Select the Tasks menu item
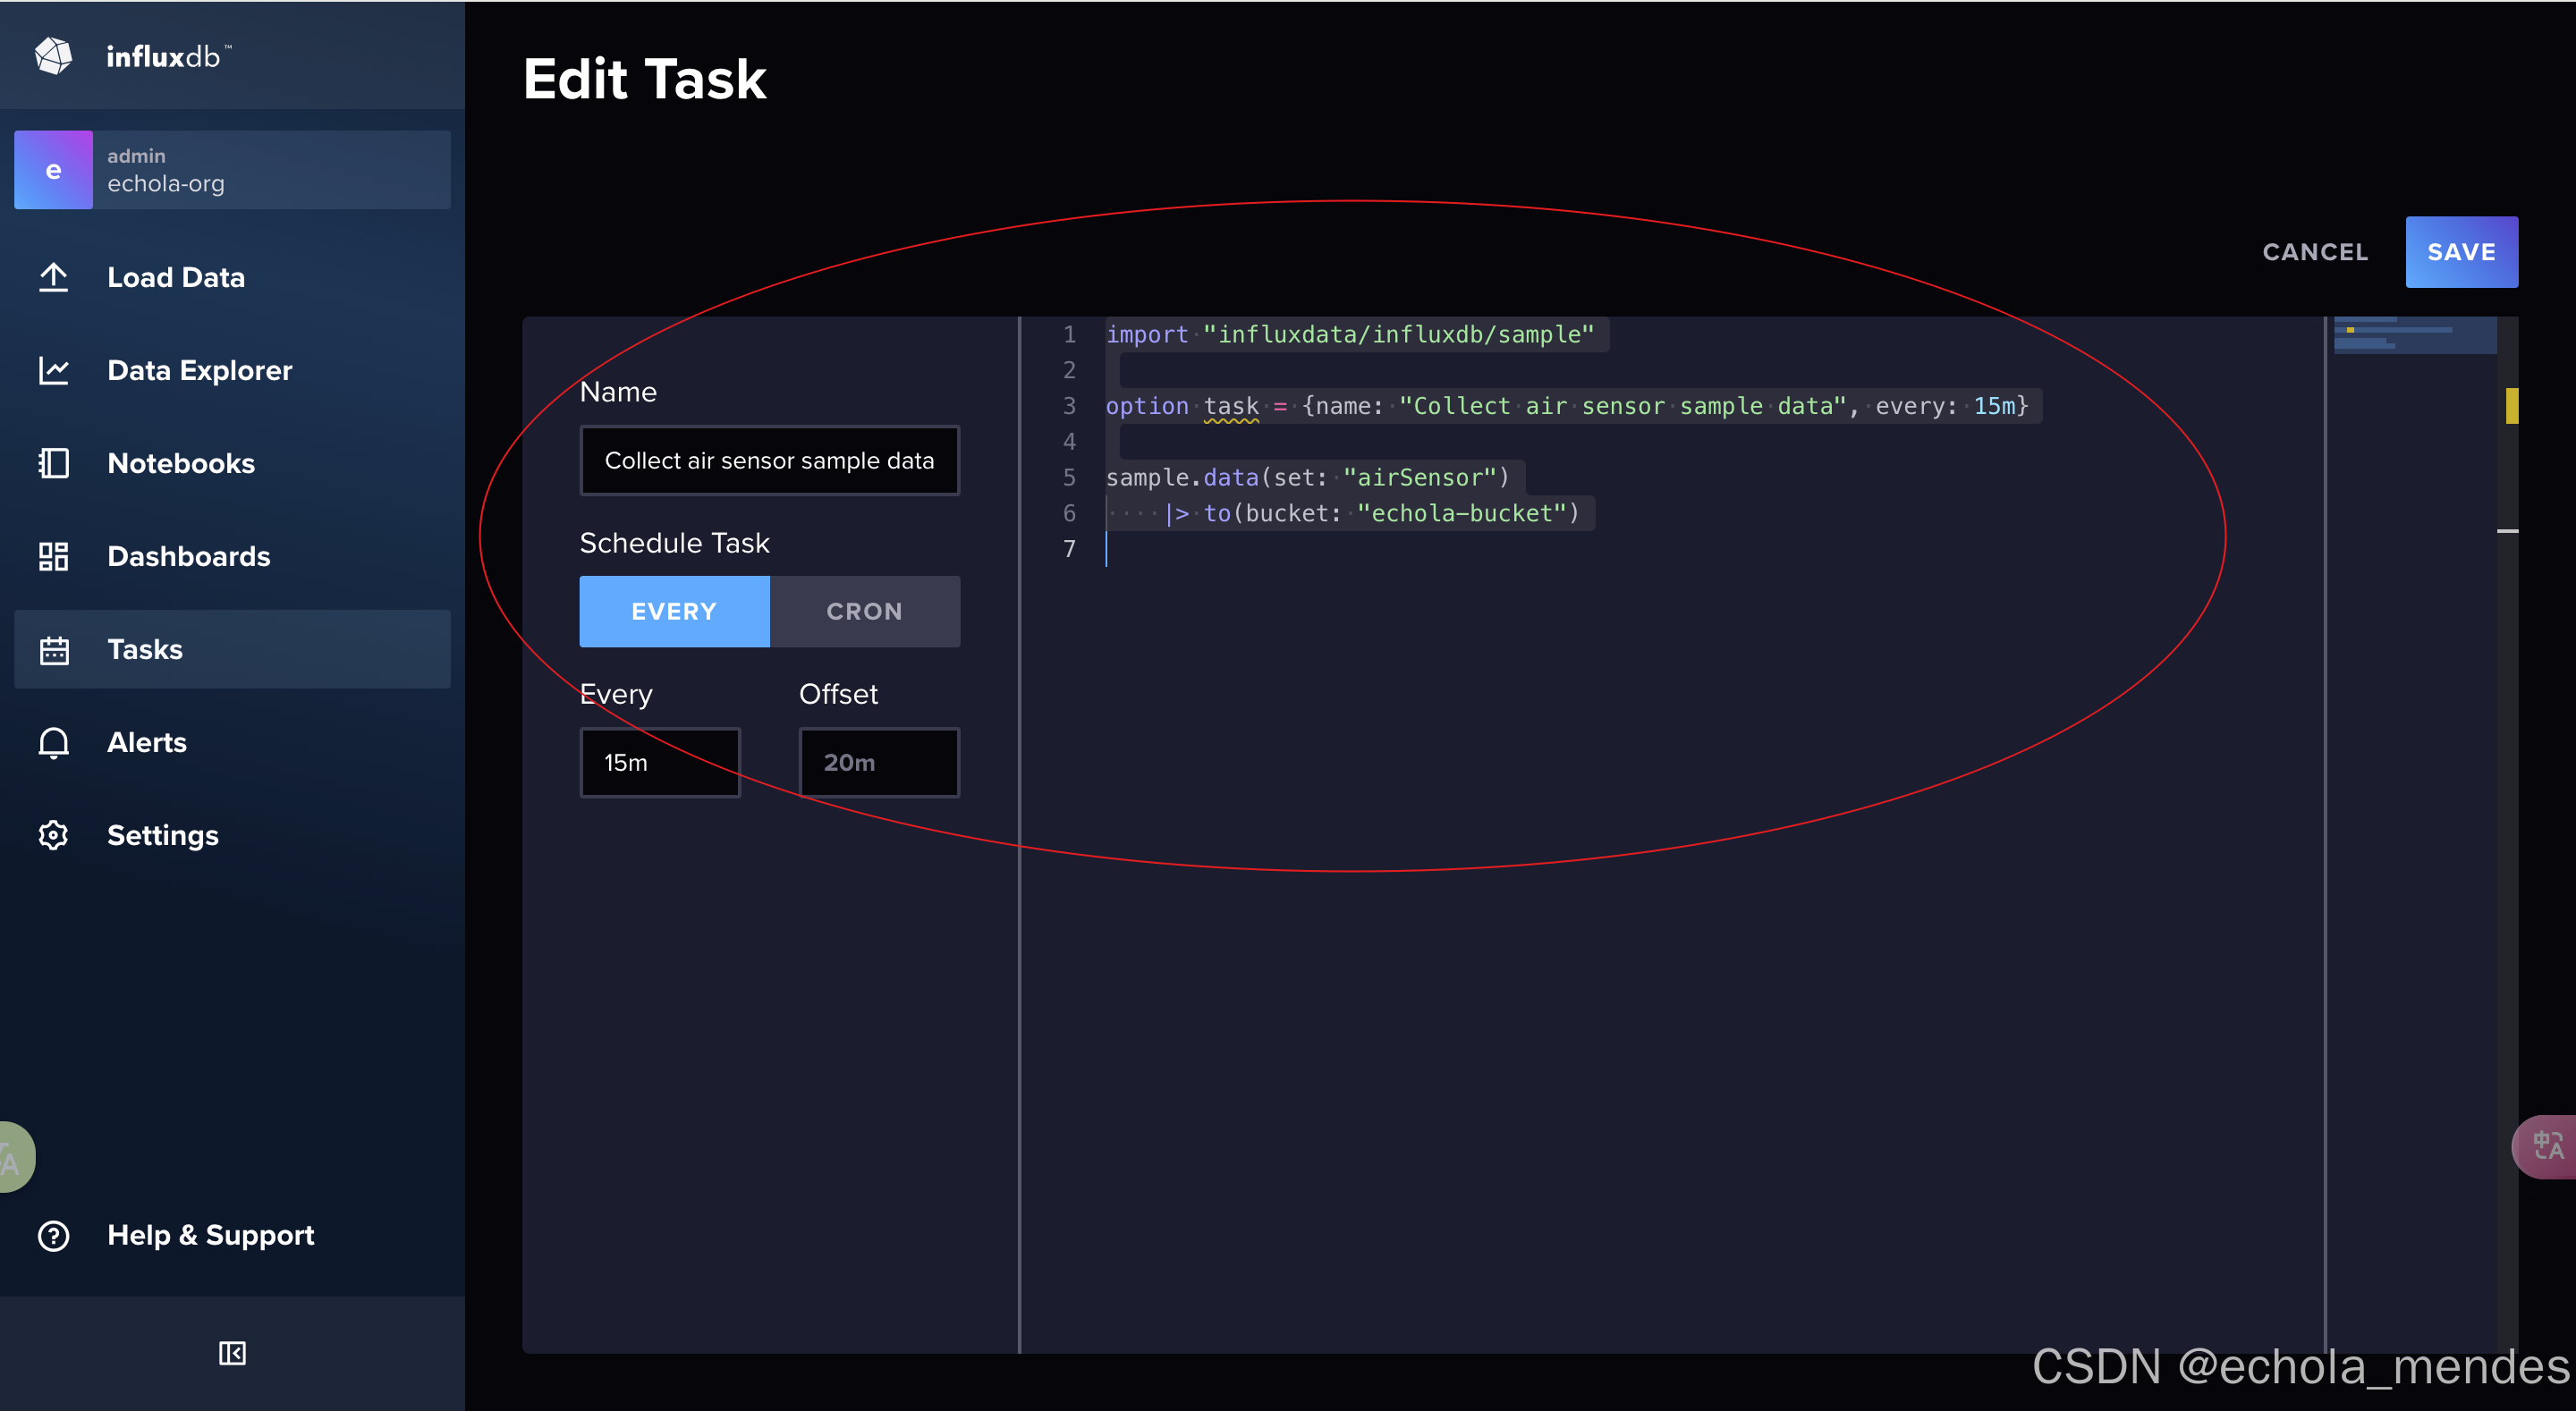The height and width of the screenshot is (1411, 2576). [232, 649]
